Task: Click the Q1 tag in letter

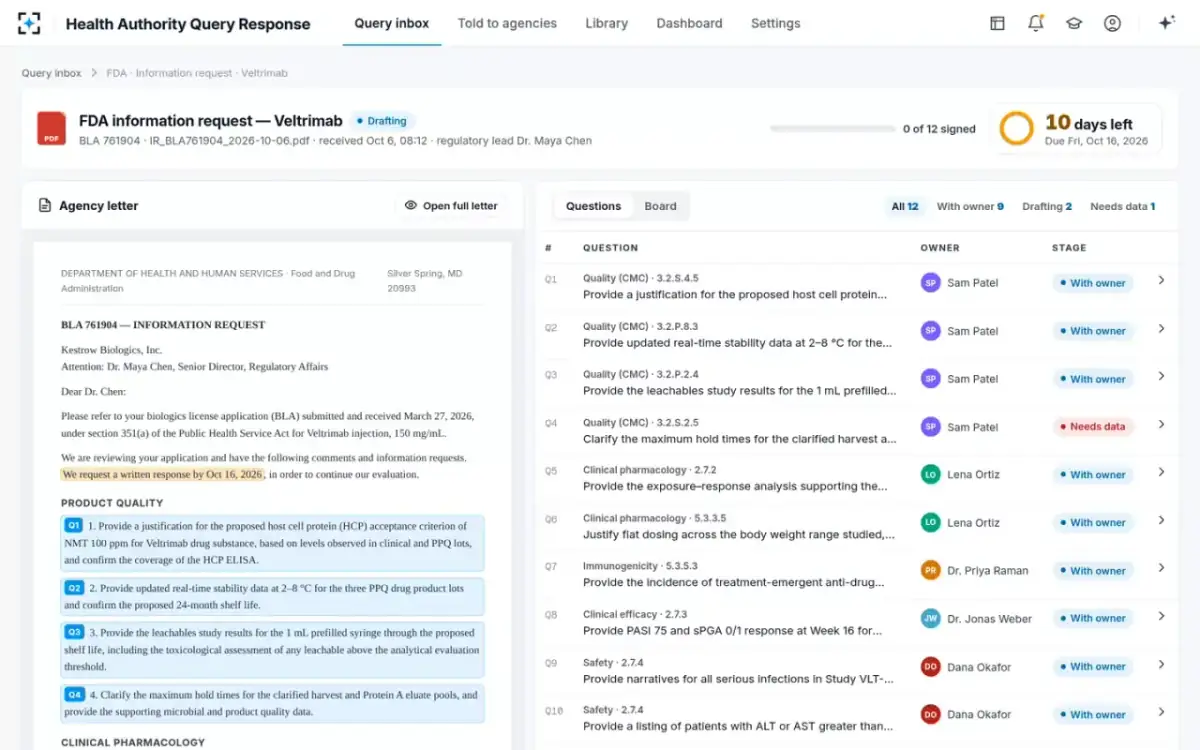Action: pos(74,525)
